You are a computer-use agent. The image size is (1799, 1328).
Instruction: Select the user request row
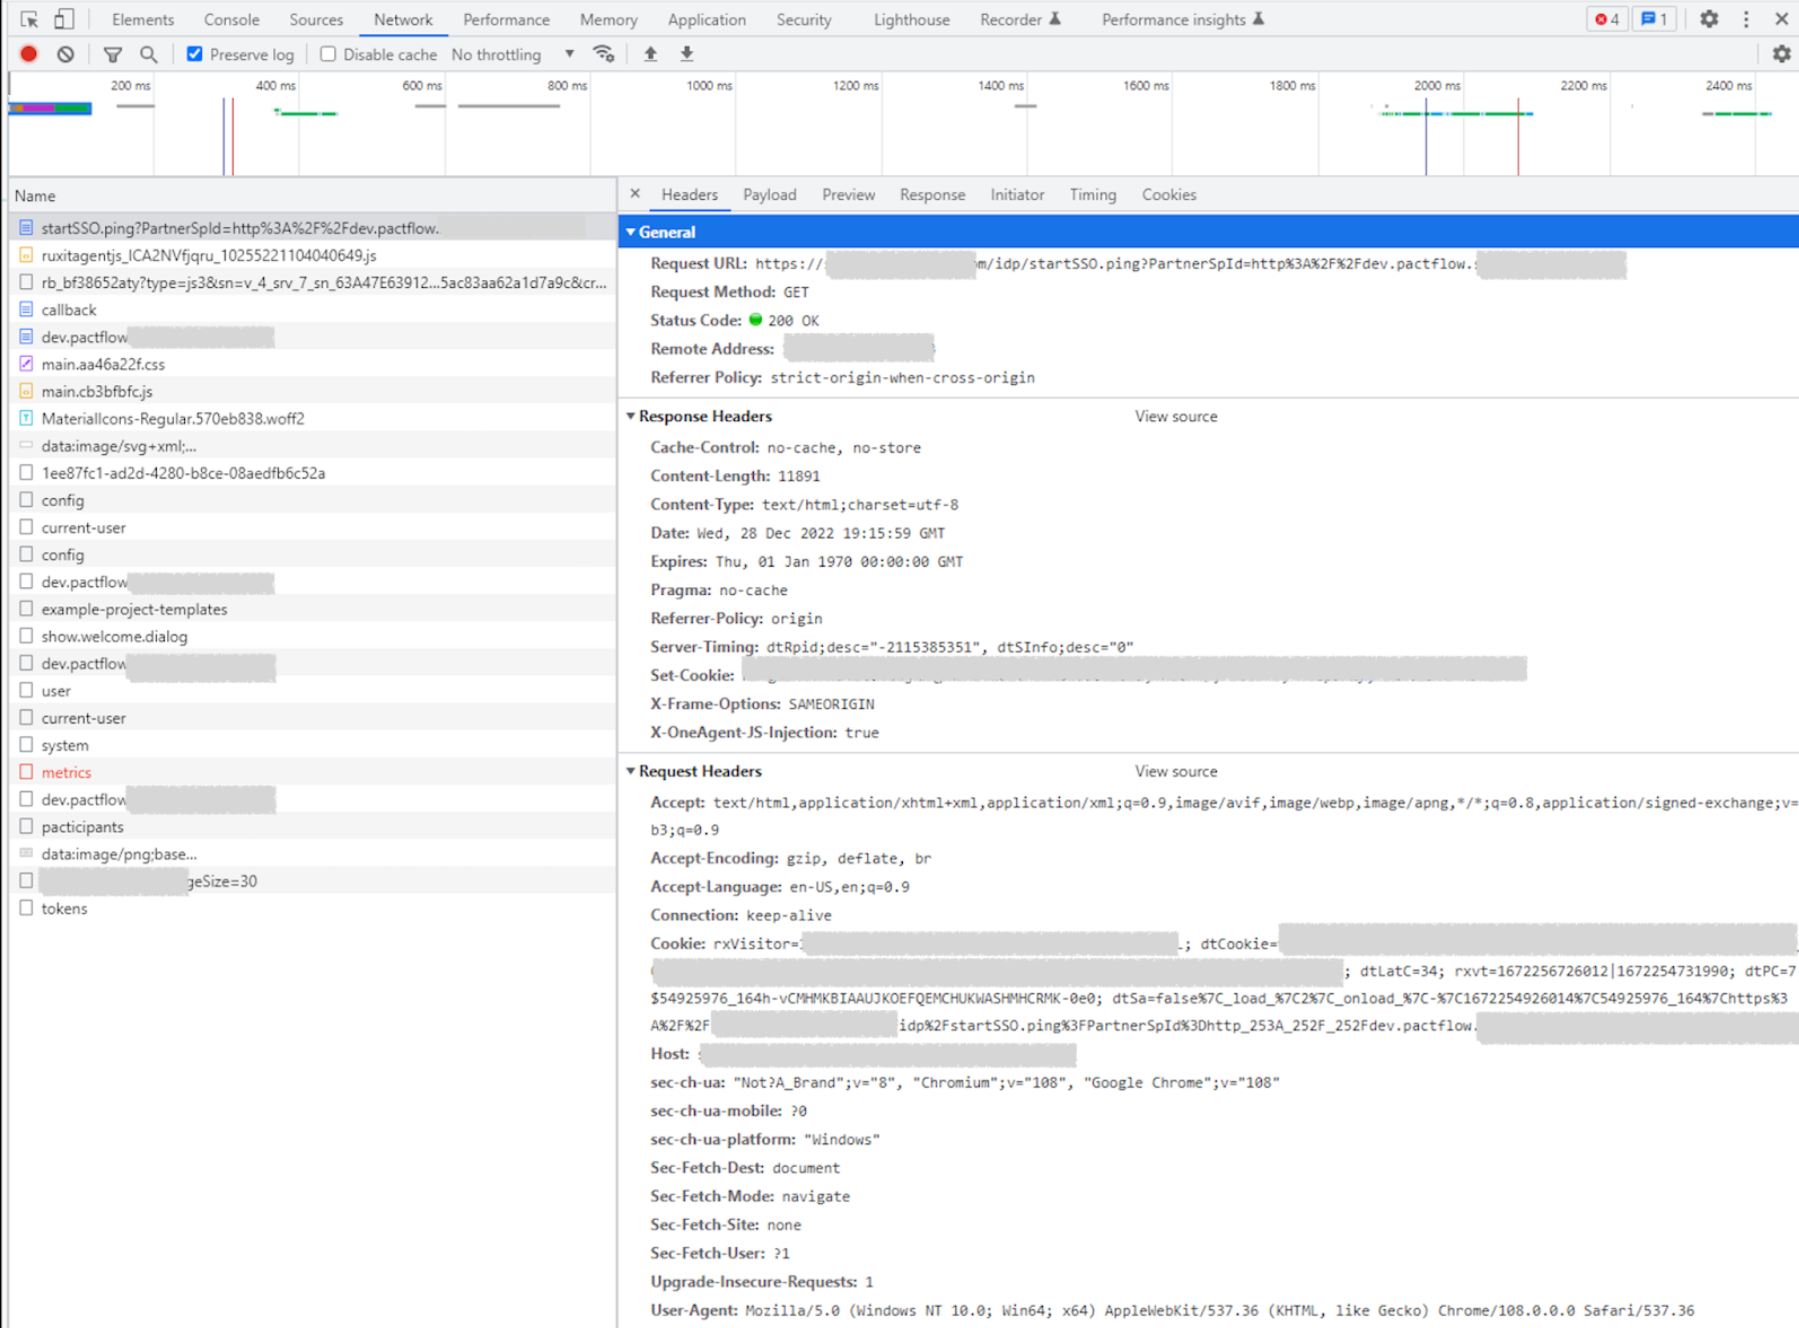(x=313, y=691)
